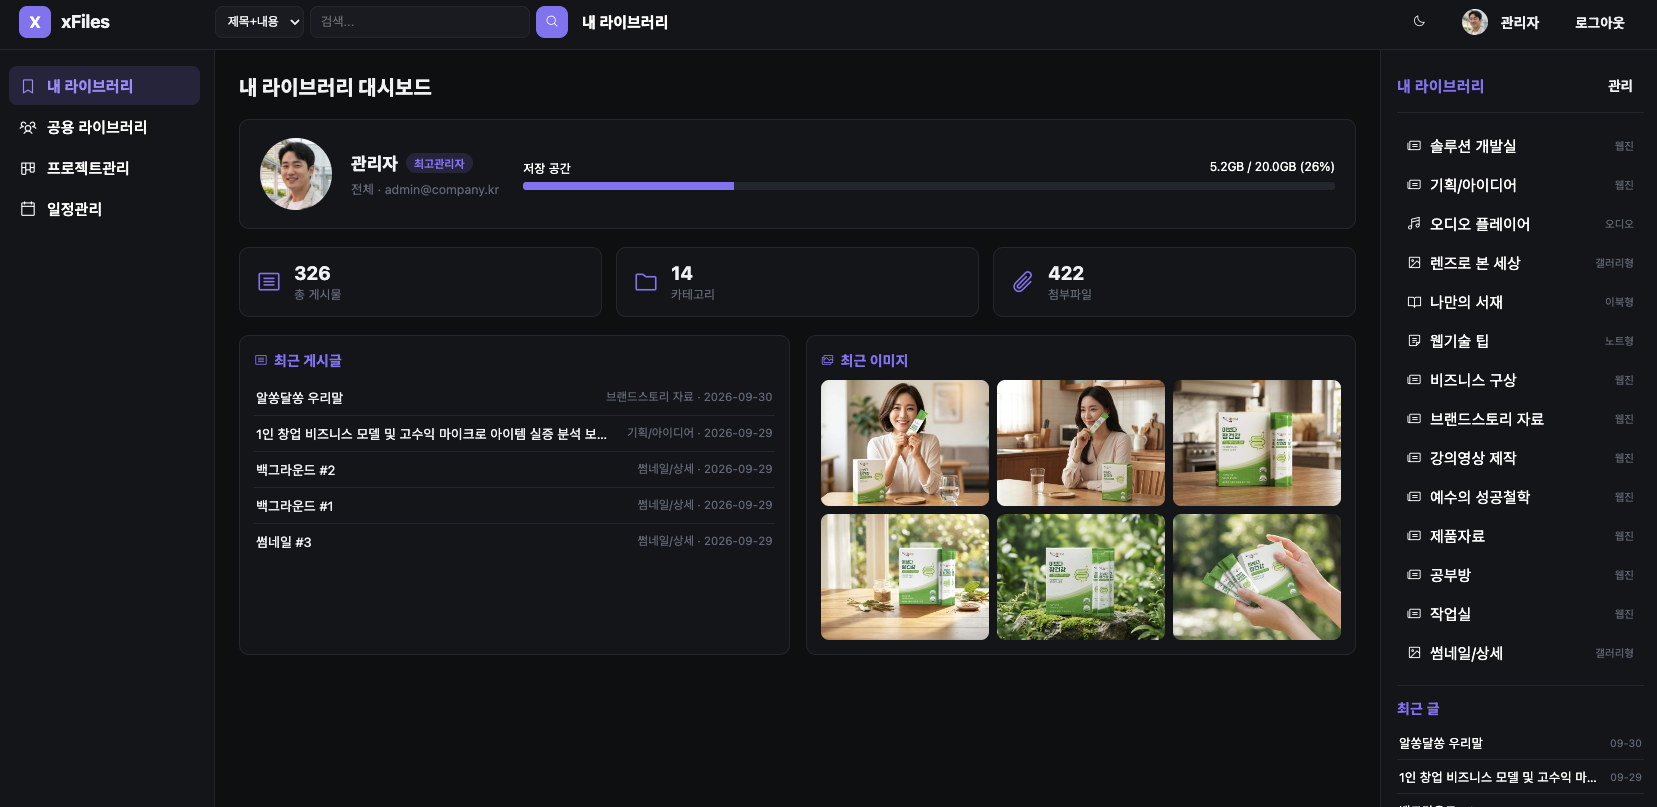
Task: Click 로그아웃 to log out
Action: [1600, 22]
